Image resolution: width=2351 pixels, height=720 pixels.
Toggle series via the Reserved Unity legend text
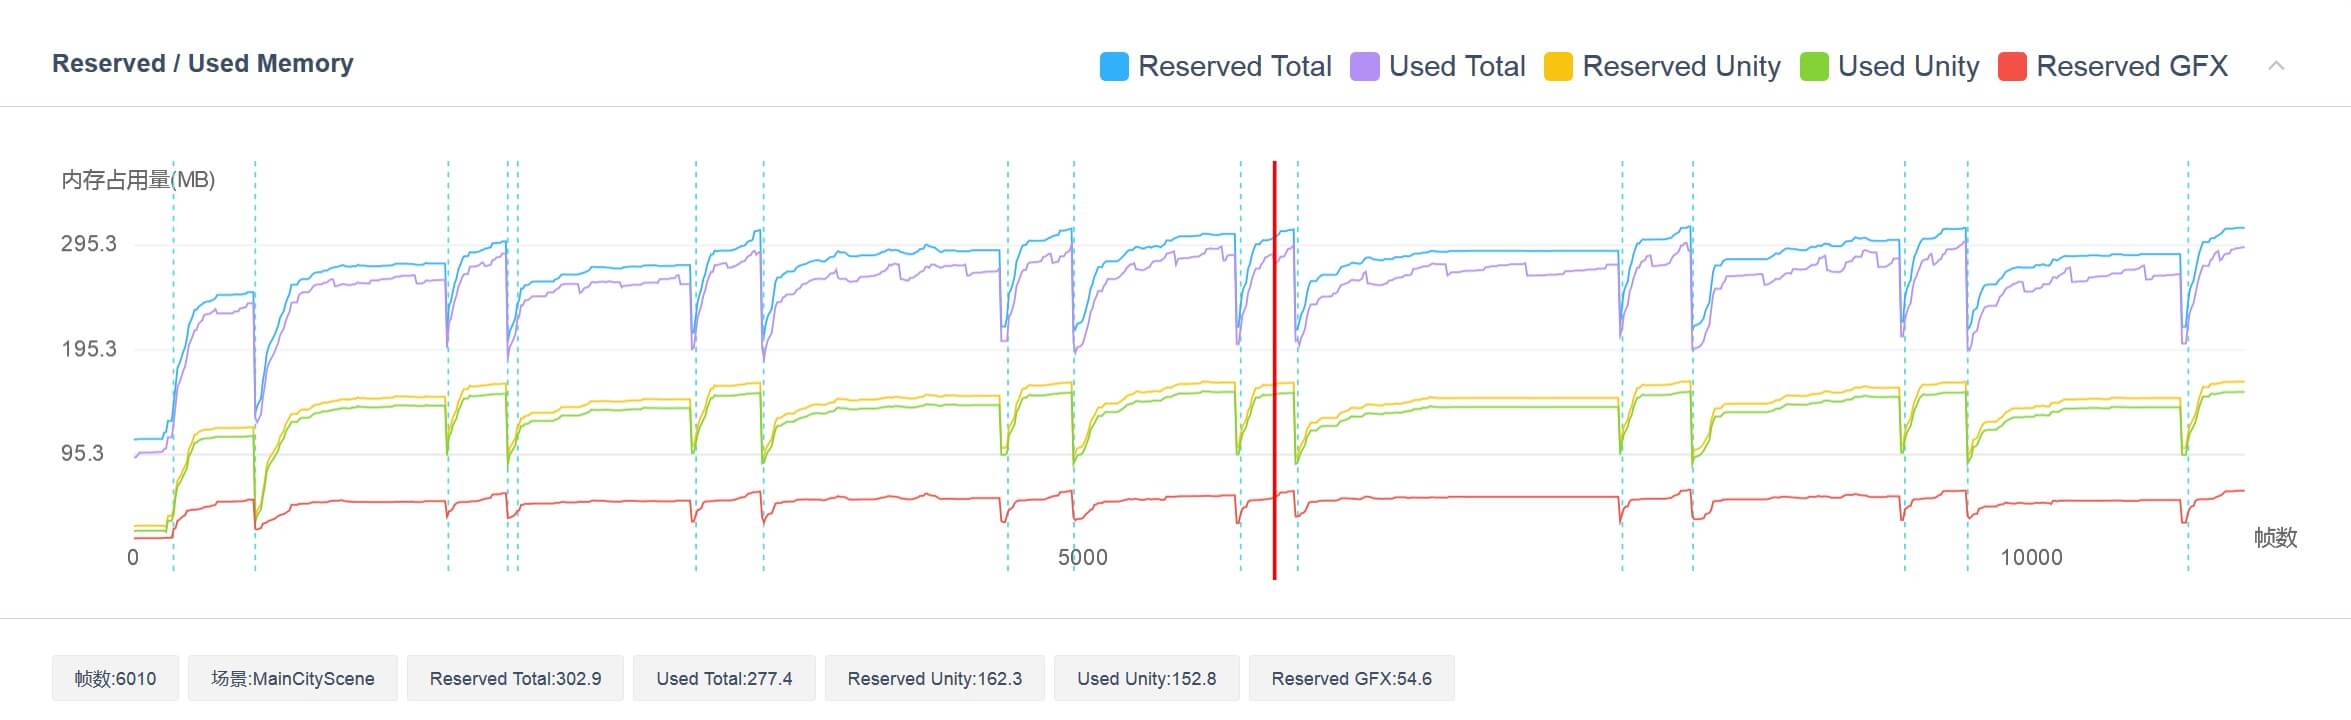click(1681, 66)
